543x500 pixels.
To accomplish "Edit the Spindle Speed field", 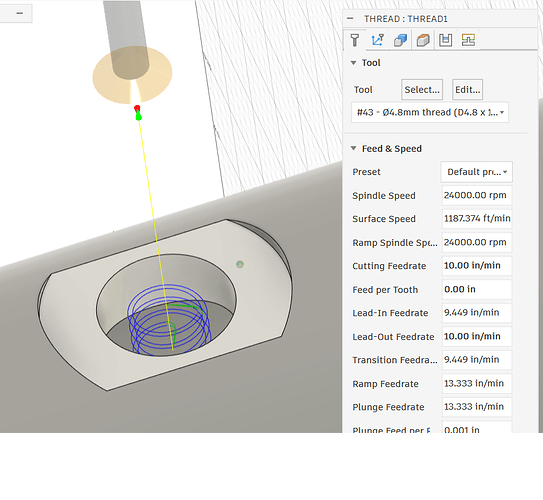I will tap(477, 195).
